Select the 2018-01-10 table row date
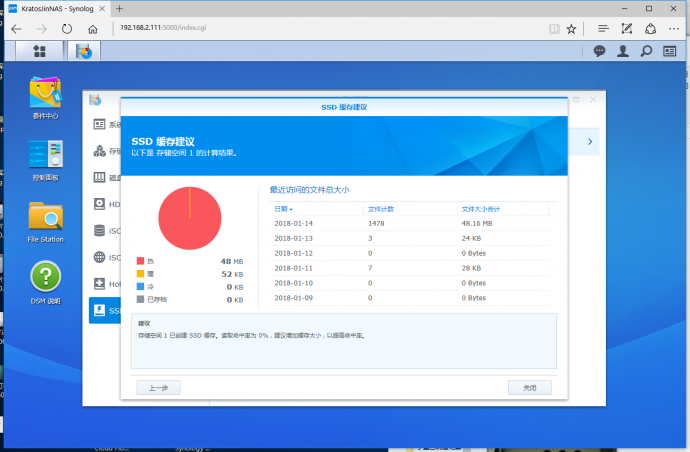This screenshot has width=690, height=452. click(x=294, y=283)
